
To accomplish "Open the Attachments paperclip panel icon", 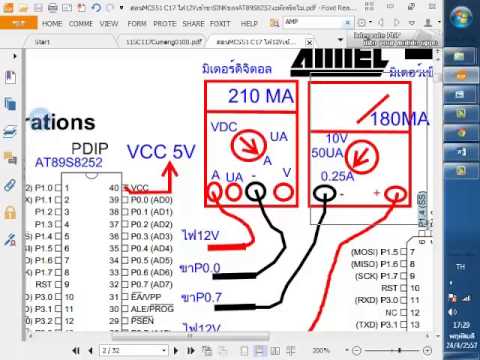I will tap(10, 185).
